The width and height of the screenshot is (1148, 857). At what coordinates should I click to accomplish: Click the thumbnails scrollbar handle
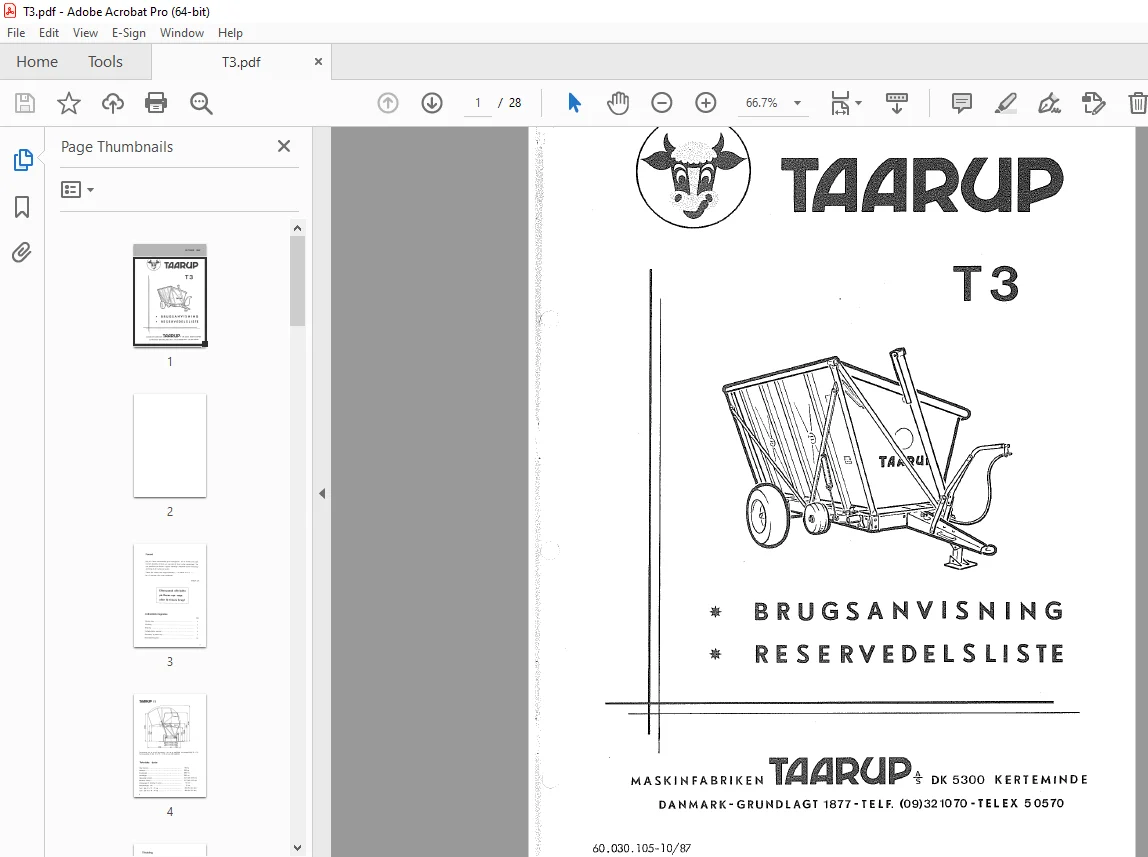297,281
